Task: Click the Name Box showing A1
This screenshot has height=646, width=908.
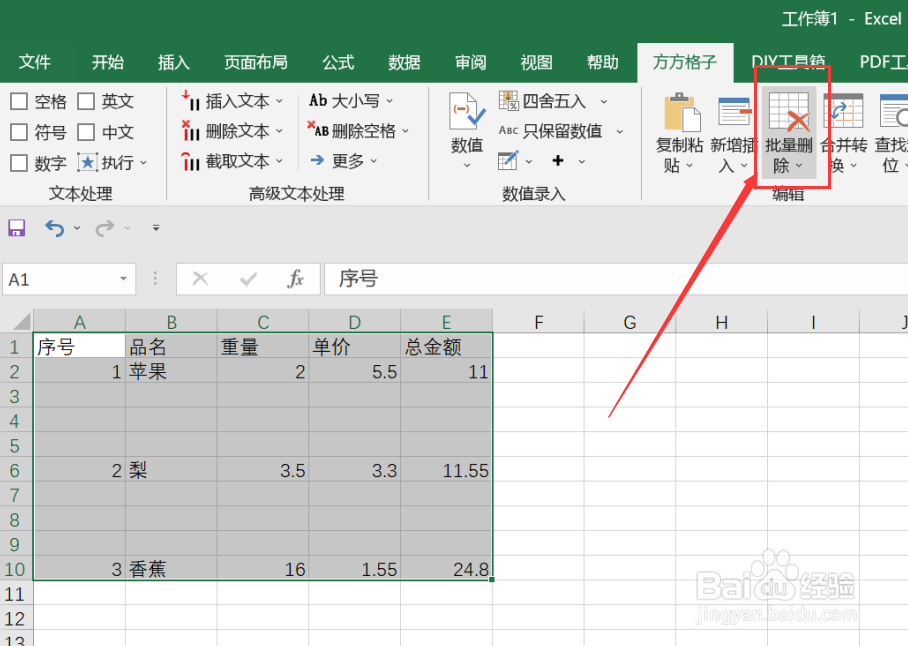Action: (x=60, y=279)
